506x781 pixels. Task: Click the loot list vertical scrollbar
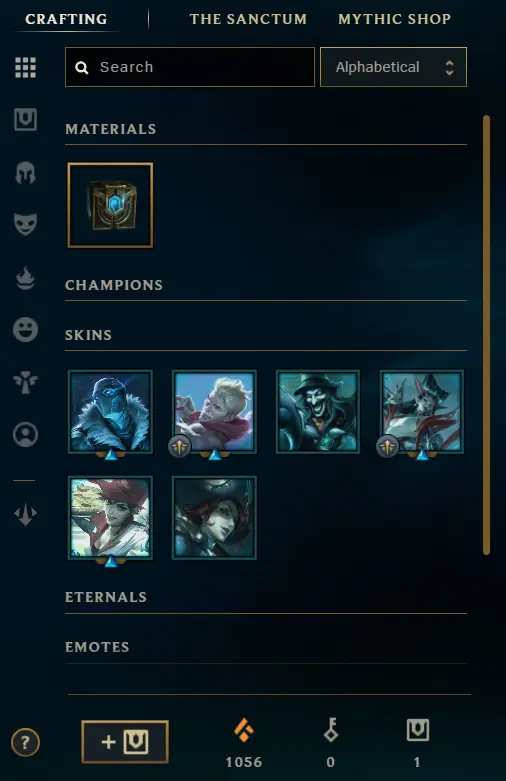(x=487, y=335)
